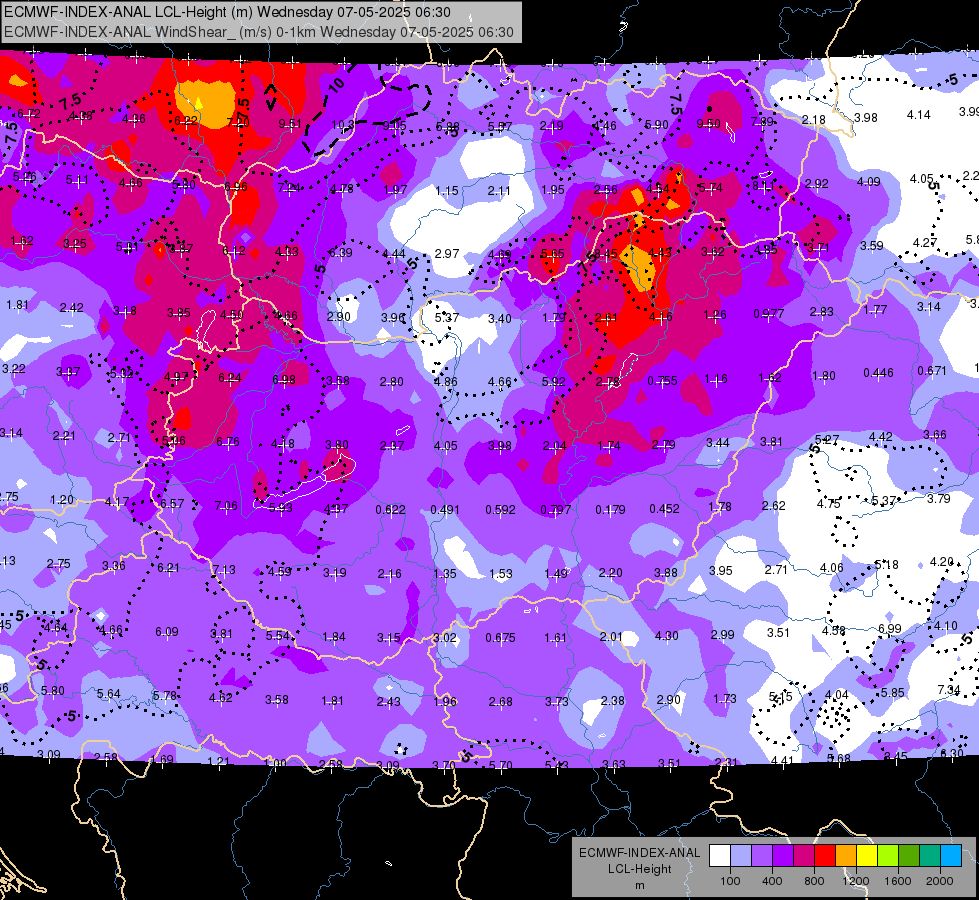Image resolution: width=979 pixels, height=900 pixels.
Task: Click the dark green legend swatch
Action: (909, 856)
